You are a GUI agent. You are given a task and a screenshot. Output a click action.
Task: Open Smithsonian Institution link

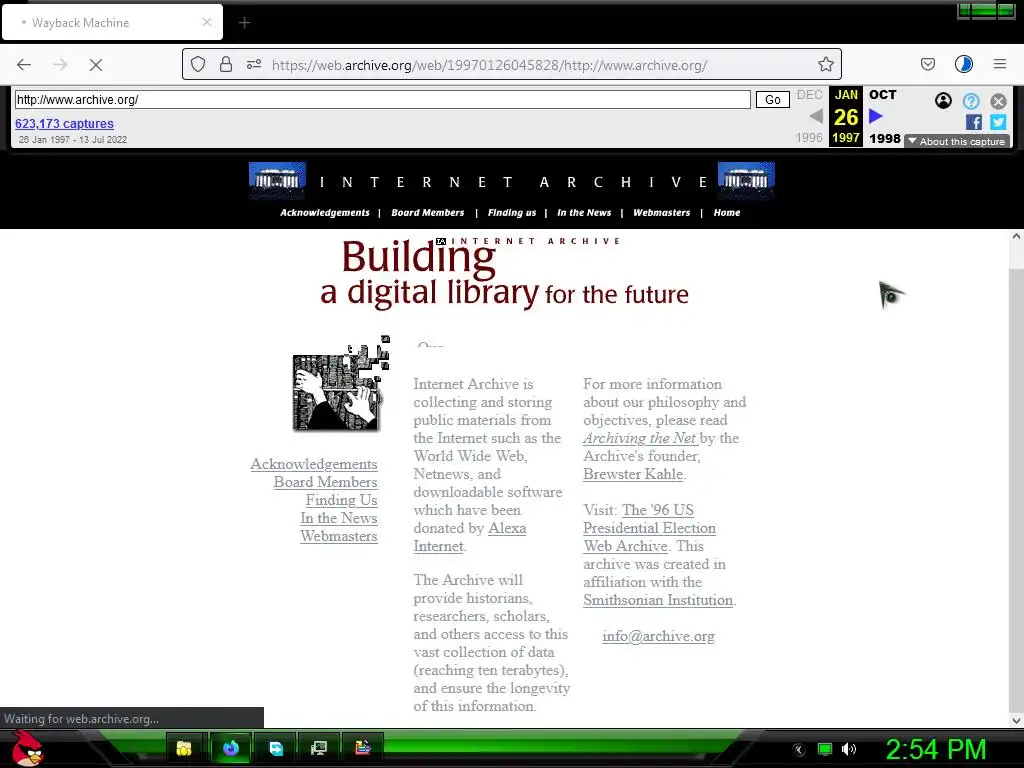[658, 600]
